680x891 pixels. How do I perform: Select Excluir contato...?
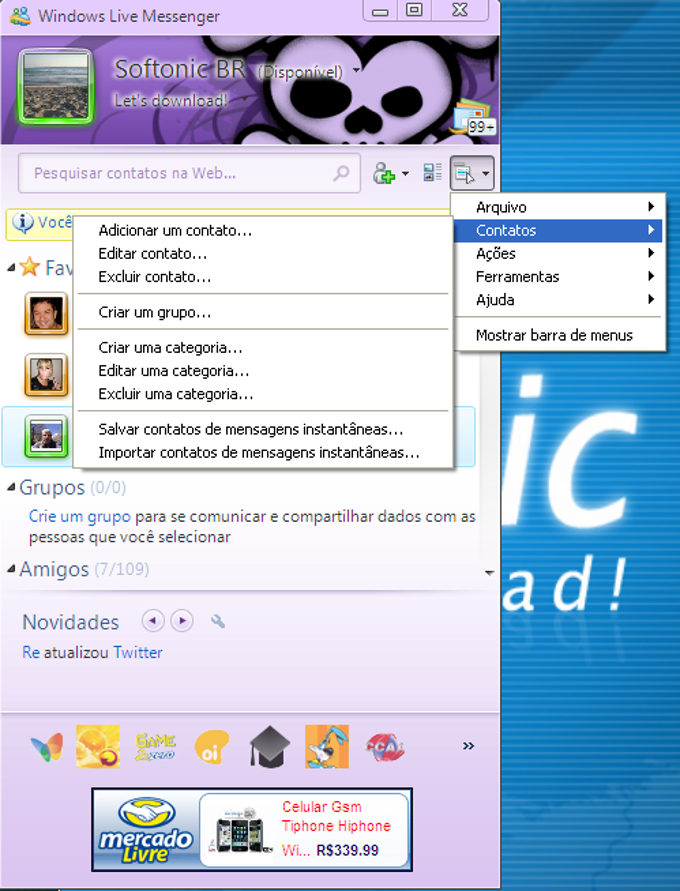pos(263,277)
